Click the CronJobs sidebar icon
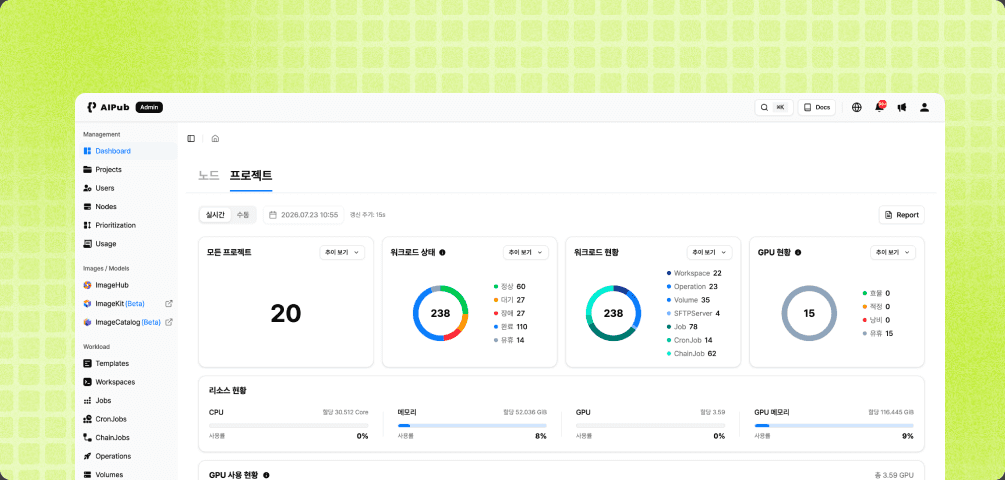Screen dimensions: 1005x480 (88, 419)
